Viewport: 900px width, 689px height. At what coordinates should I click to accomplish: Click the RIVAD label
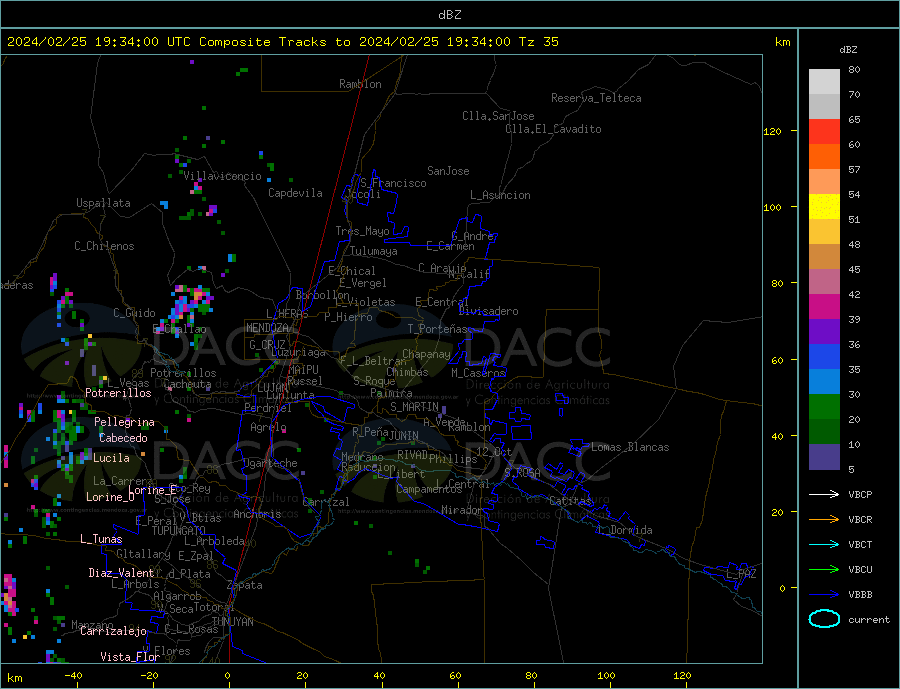tap(413, 455)
